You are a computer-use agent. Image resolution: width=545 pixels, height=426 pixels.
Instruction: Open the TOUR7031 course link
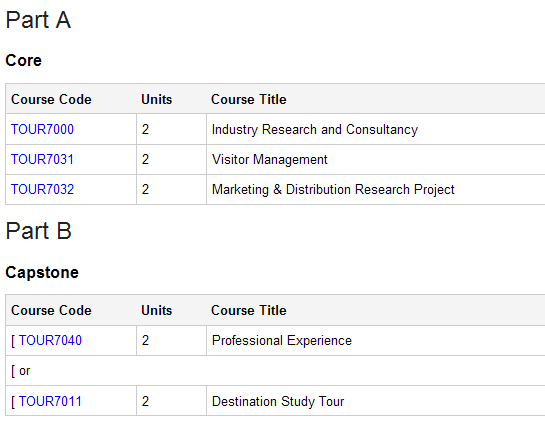[42, 159]
